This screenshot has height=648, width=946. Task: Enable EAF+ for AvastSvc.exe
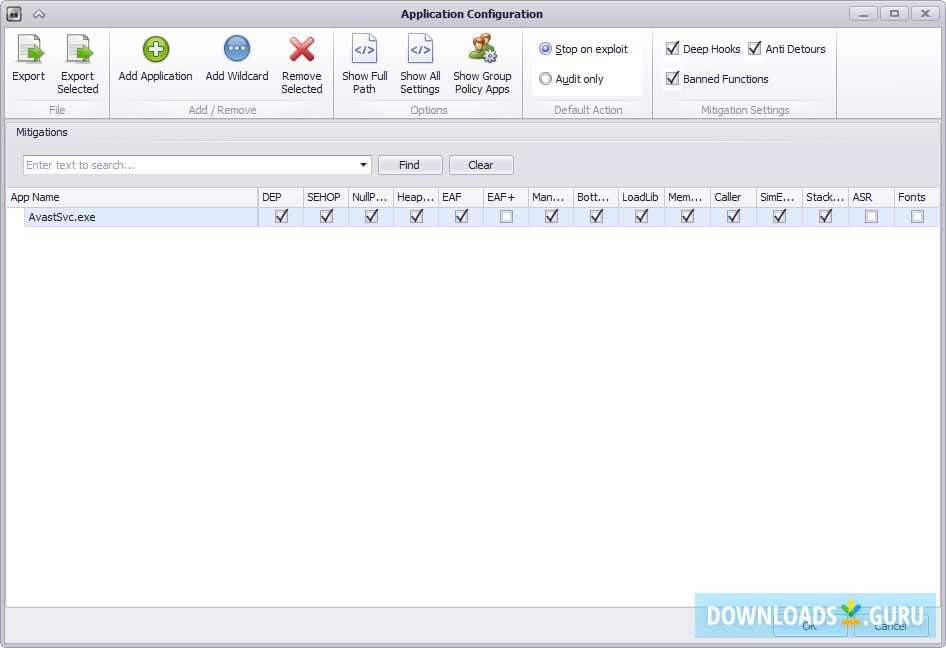point(506,216)
